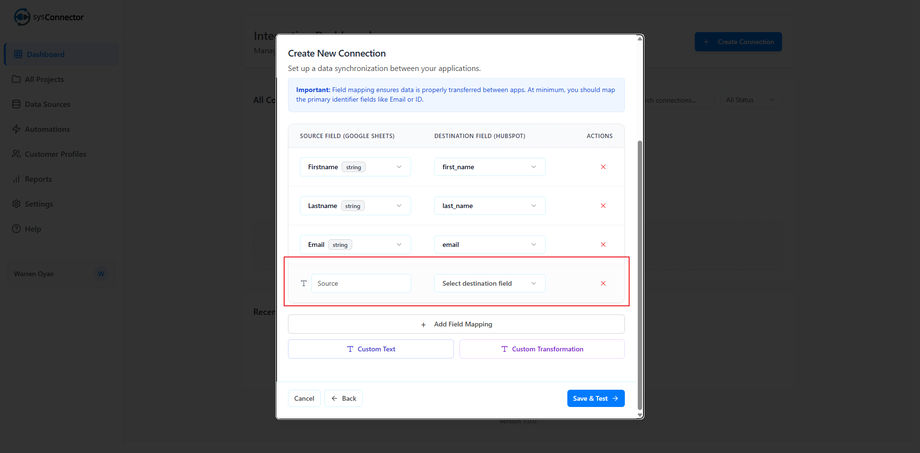
Task: Click the Source text input field
Action: coord(361,284)
